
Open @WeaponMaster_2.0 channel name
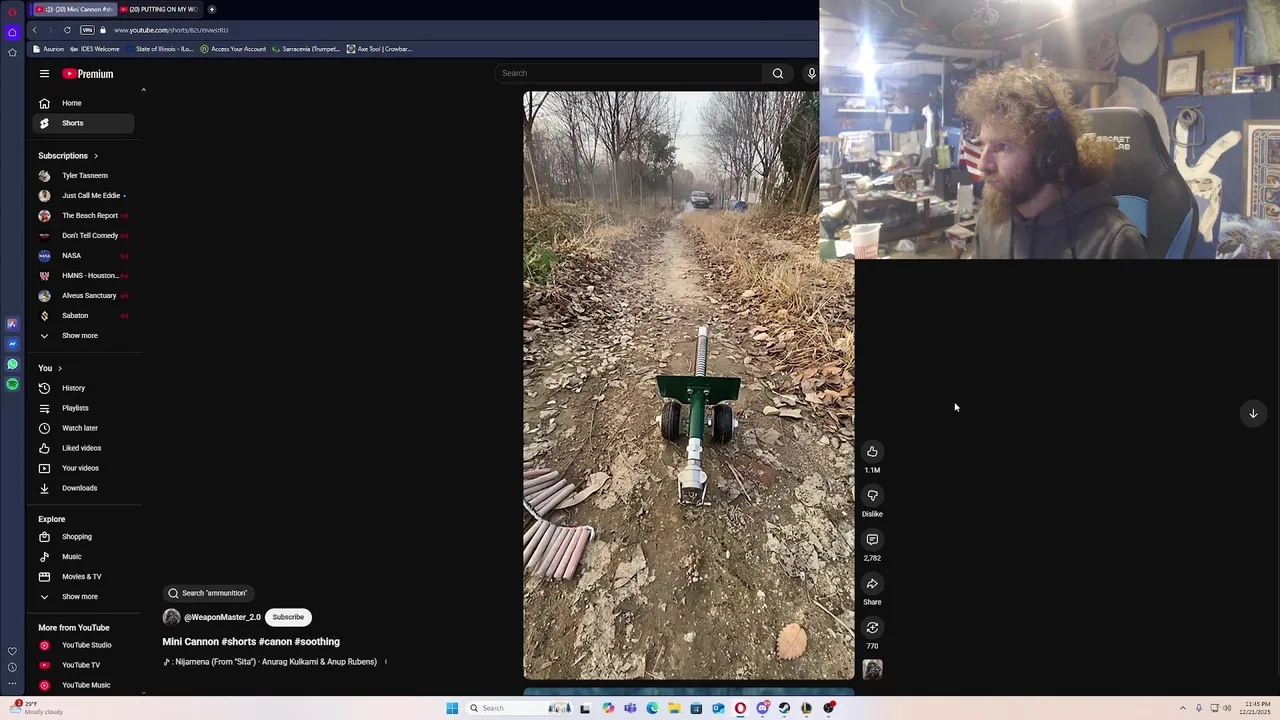(222, 617)
